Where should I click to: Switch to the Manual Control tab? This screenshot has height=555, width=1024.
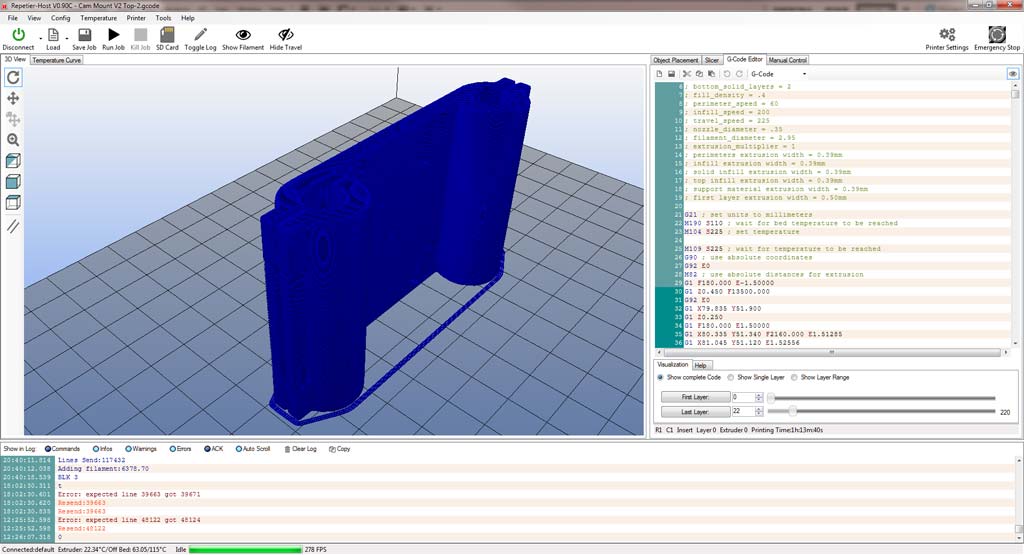[788, 60]
